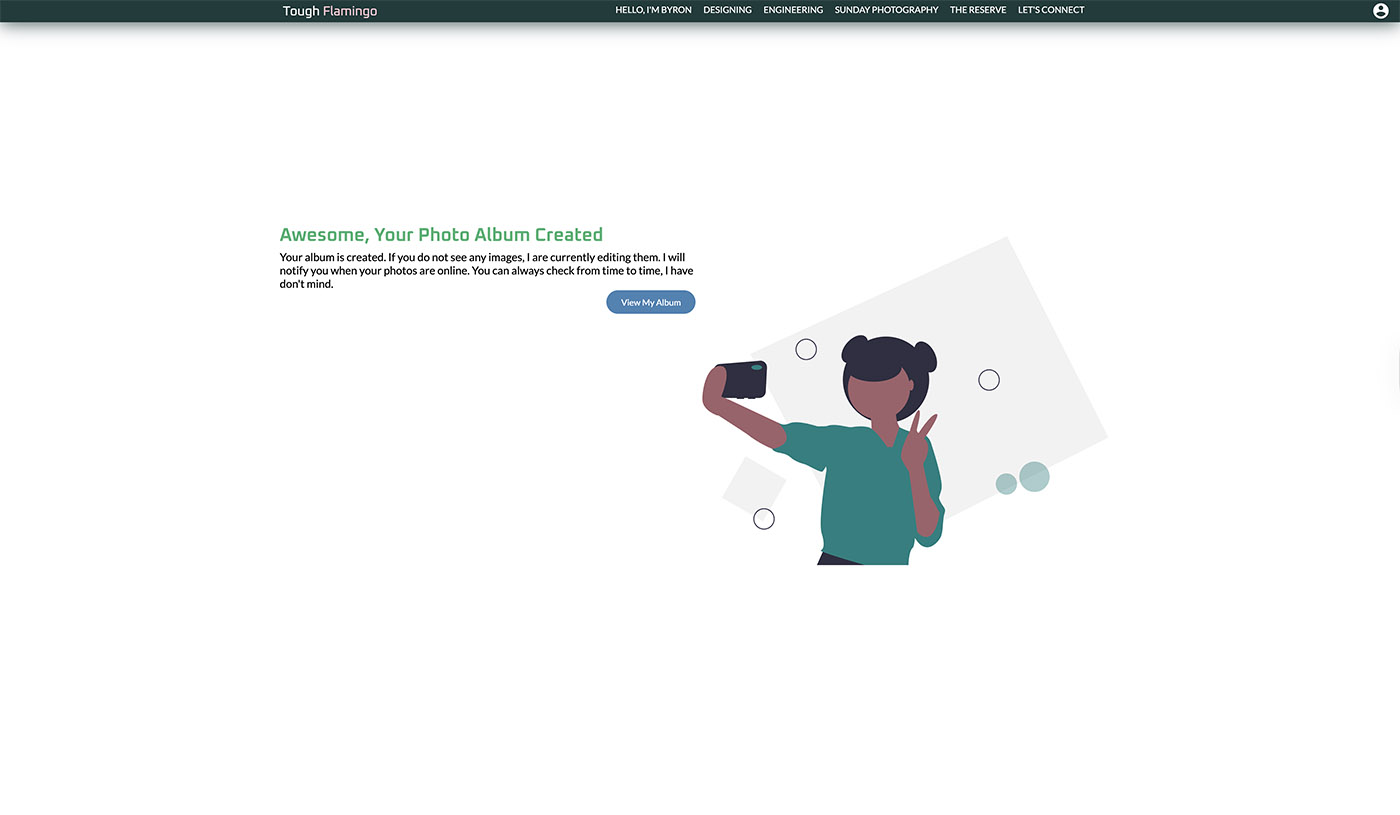Click the girl's dark hair bun
Screen dimensions: 1400x815
(x=856, y=347)
